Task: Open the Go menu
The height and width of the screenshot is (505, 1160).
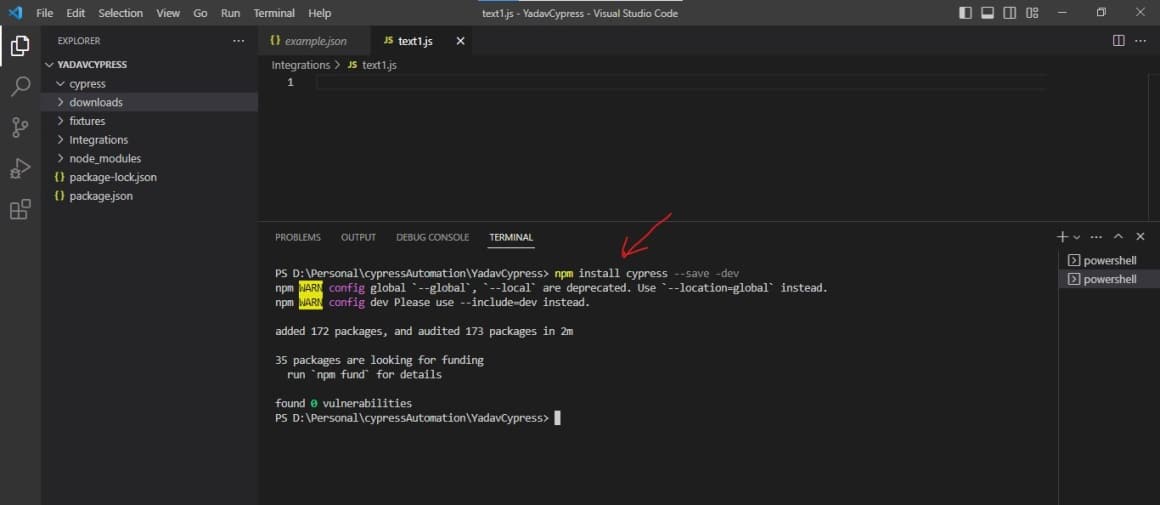Action: (x=200, y=13)
